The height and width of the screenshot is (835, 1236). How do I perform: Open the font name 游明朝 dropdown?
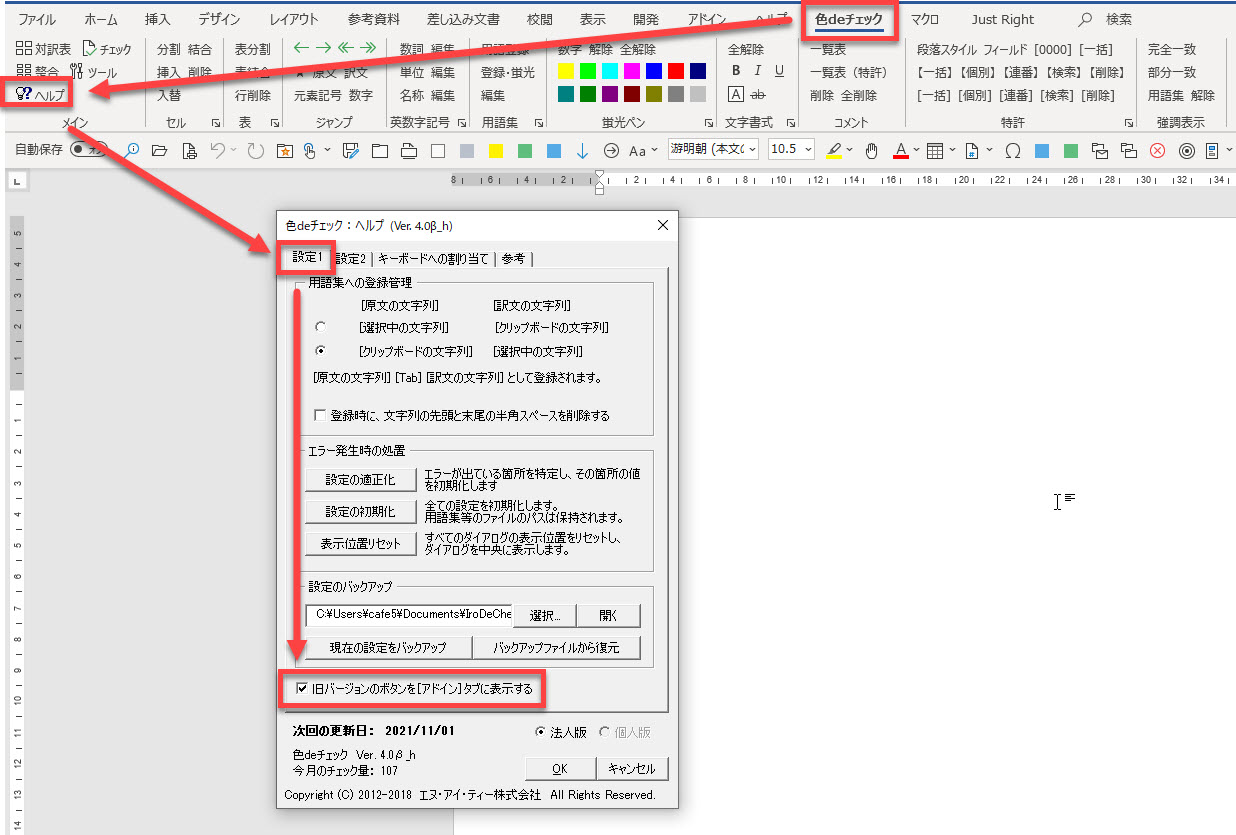pos(712,150)
